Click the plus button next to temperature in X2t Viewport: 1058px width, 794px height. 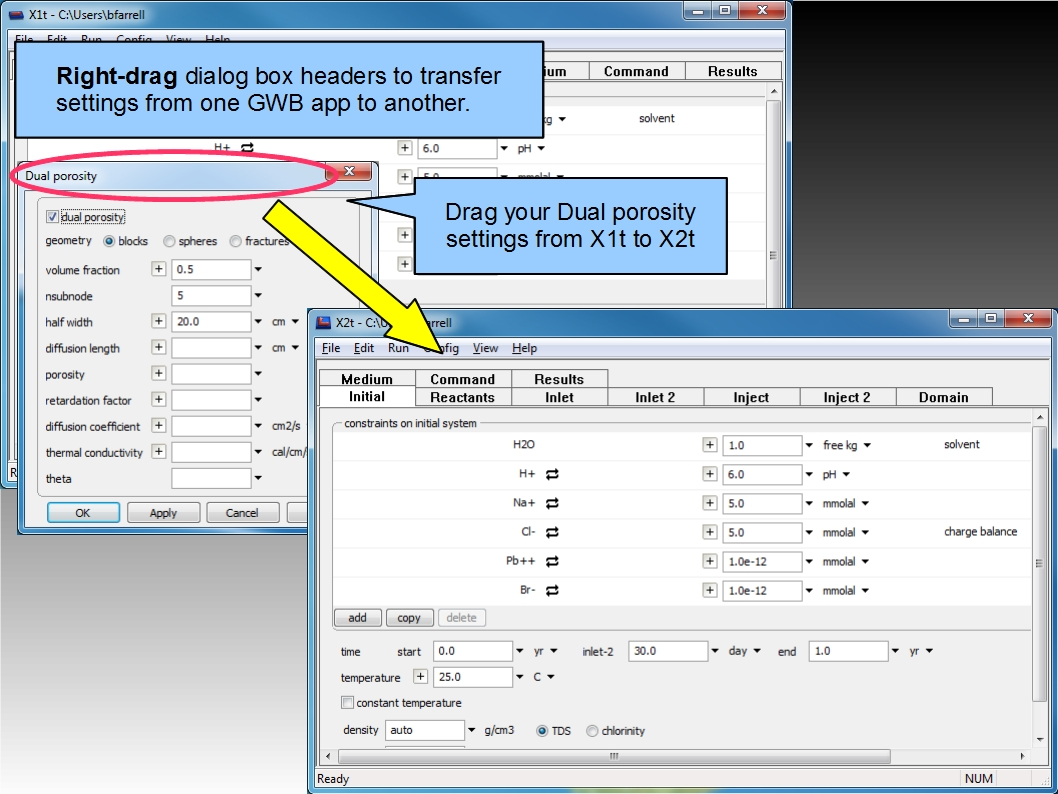click(x=420, y=676)
